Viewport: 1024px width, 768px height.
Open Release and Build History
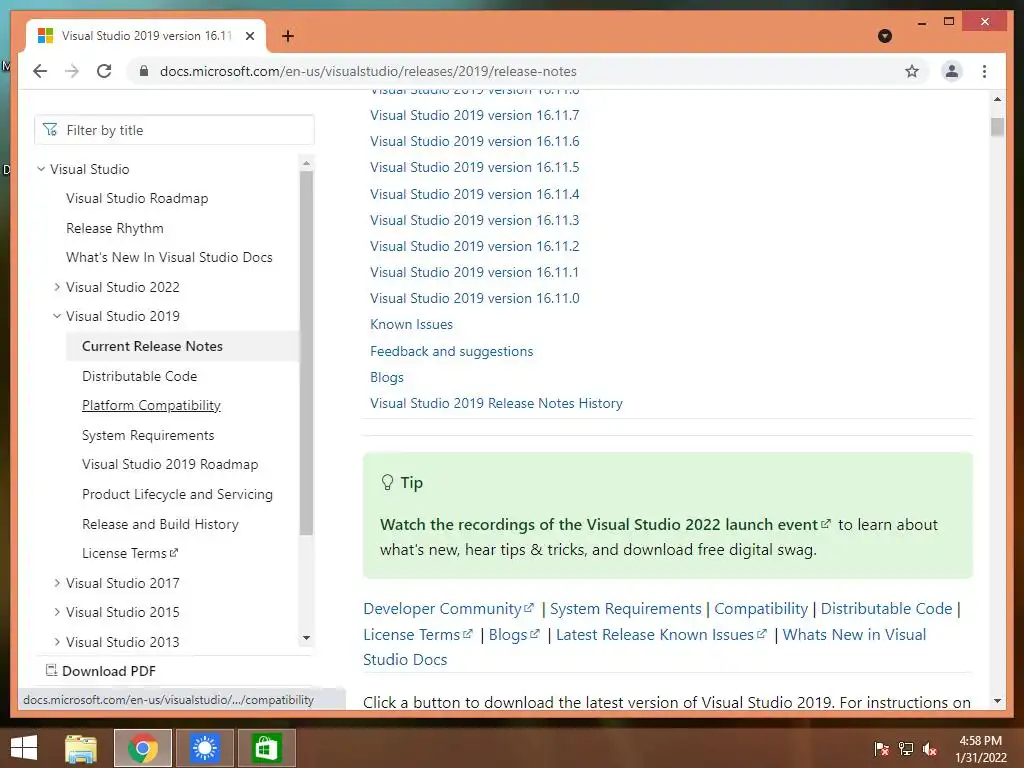pyautogui.click(x=160, y=524)
